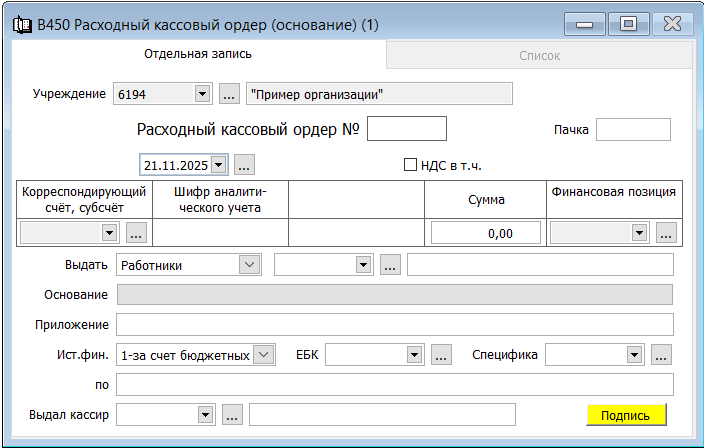Switch to the Список tab
This screenshot has width=704, height=448.
pos(538,56)
